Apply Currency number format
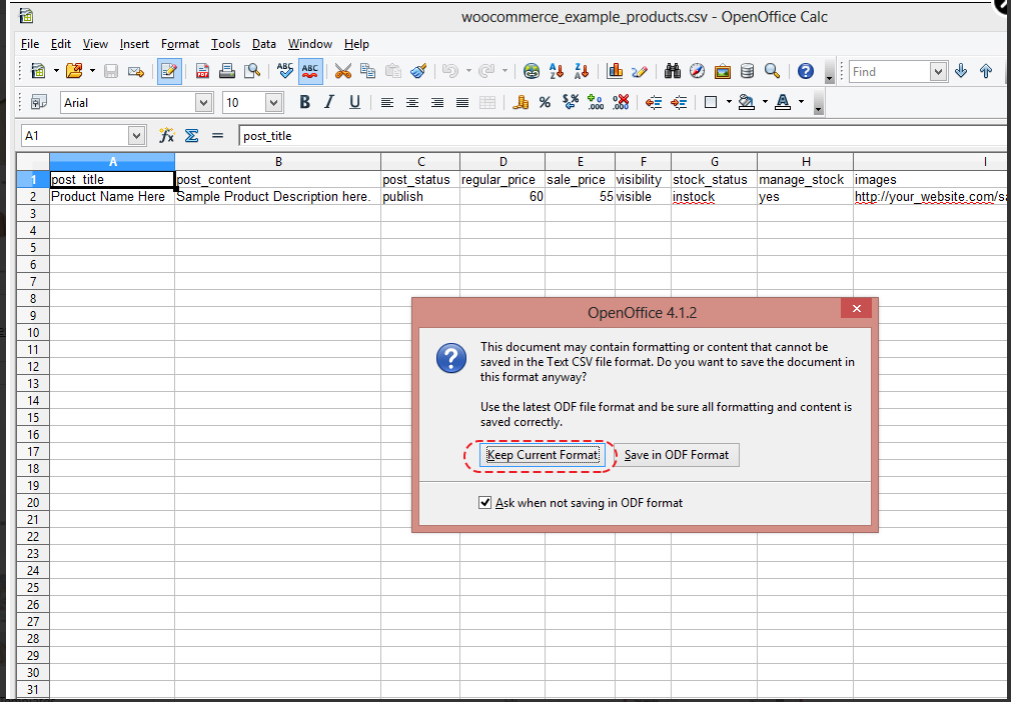This screenshot has width=1011, height=702. tap(520, 102)
